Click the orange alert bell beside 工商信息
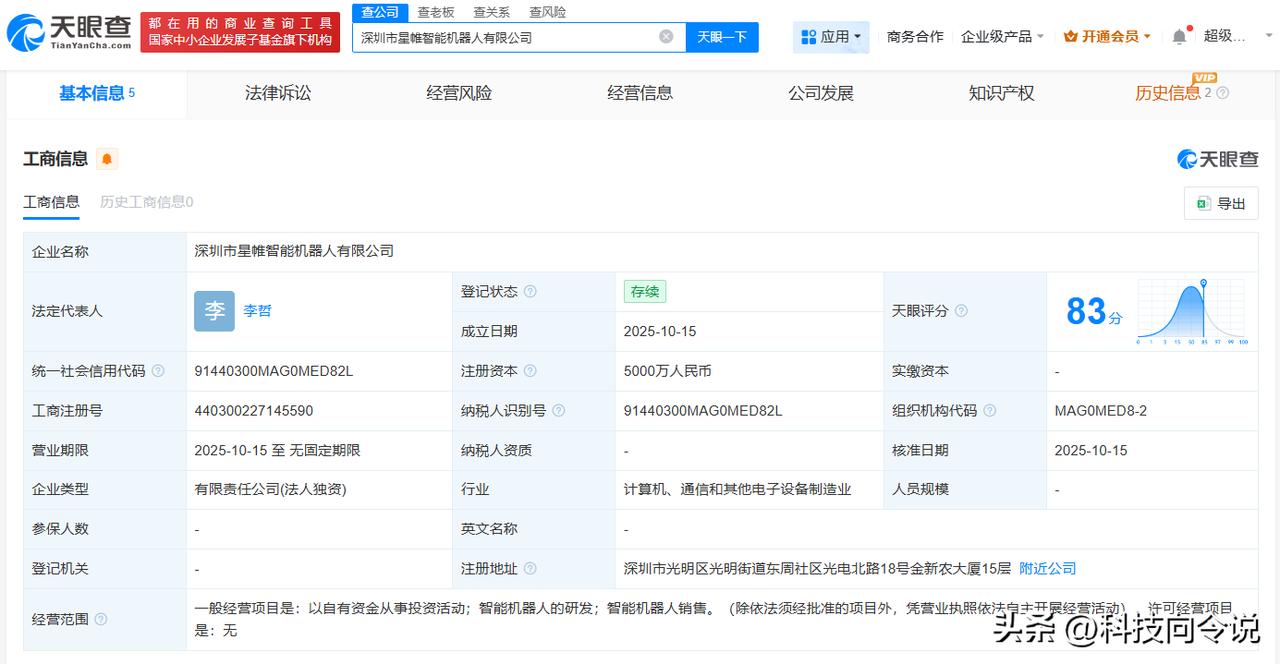 click(106, 159)
